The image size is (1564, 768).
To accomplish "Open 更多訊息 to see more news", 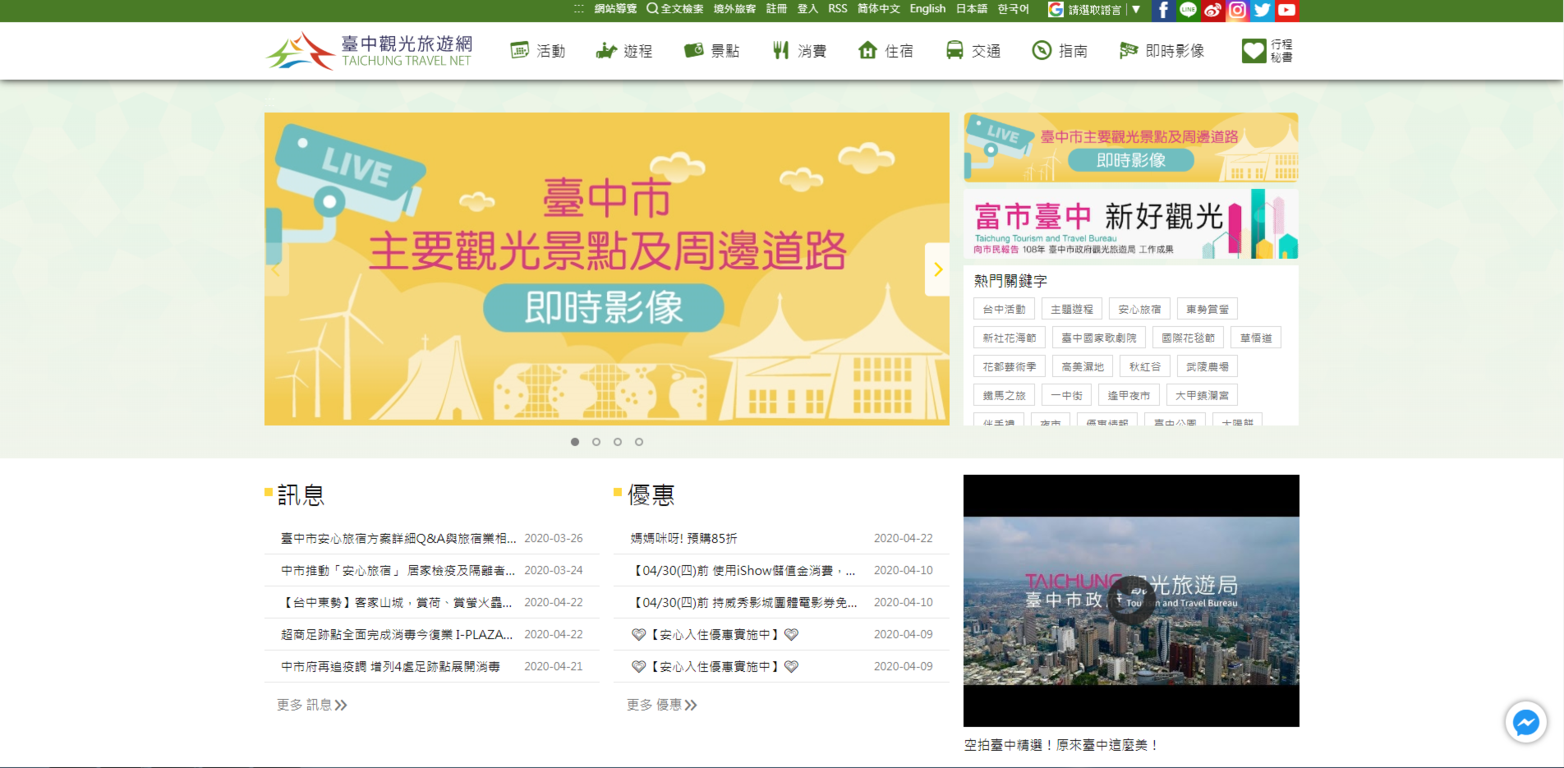I will 311,704.
